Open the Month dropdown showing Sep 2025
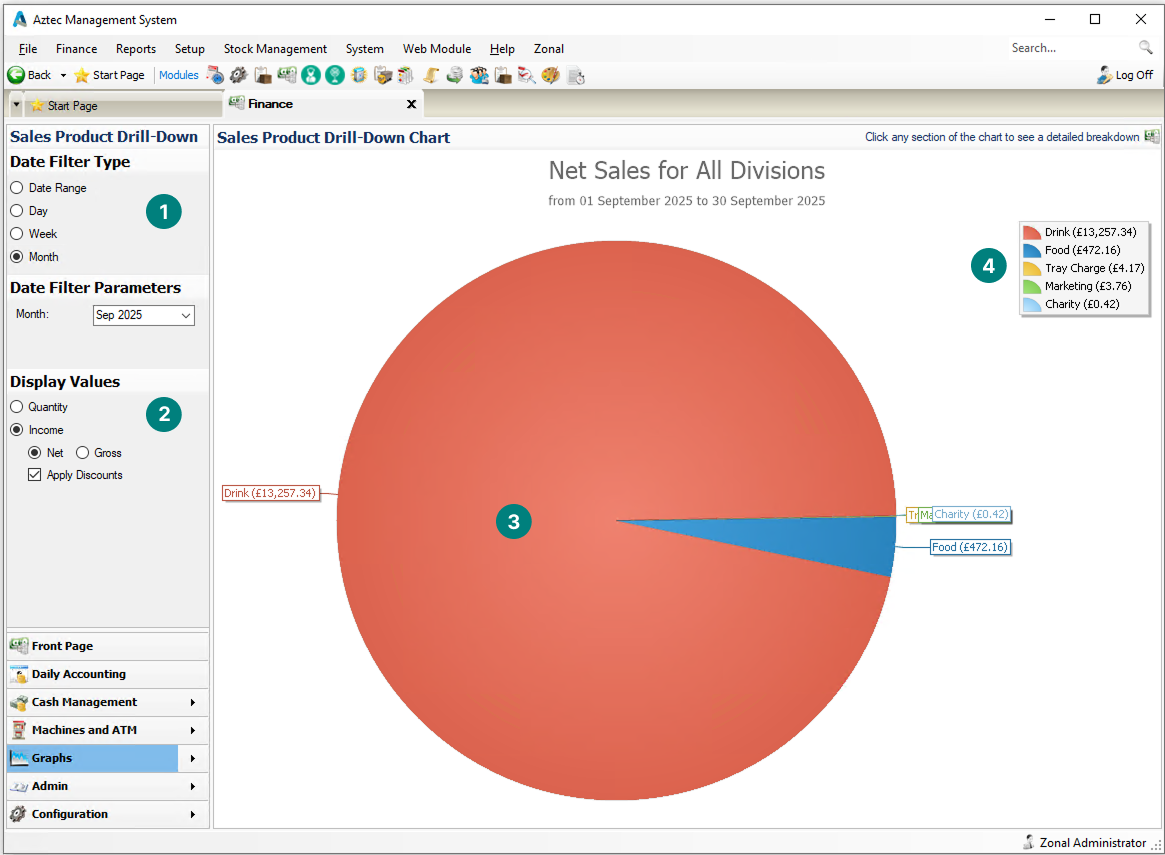 [x=144, y=315]
